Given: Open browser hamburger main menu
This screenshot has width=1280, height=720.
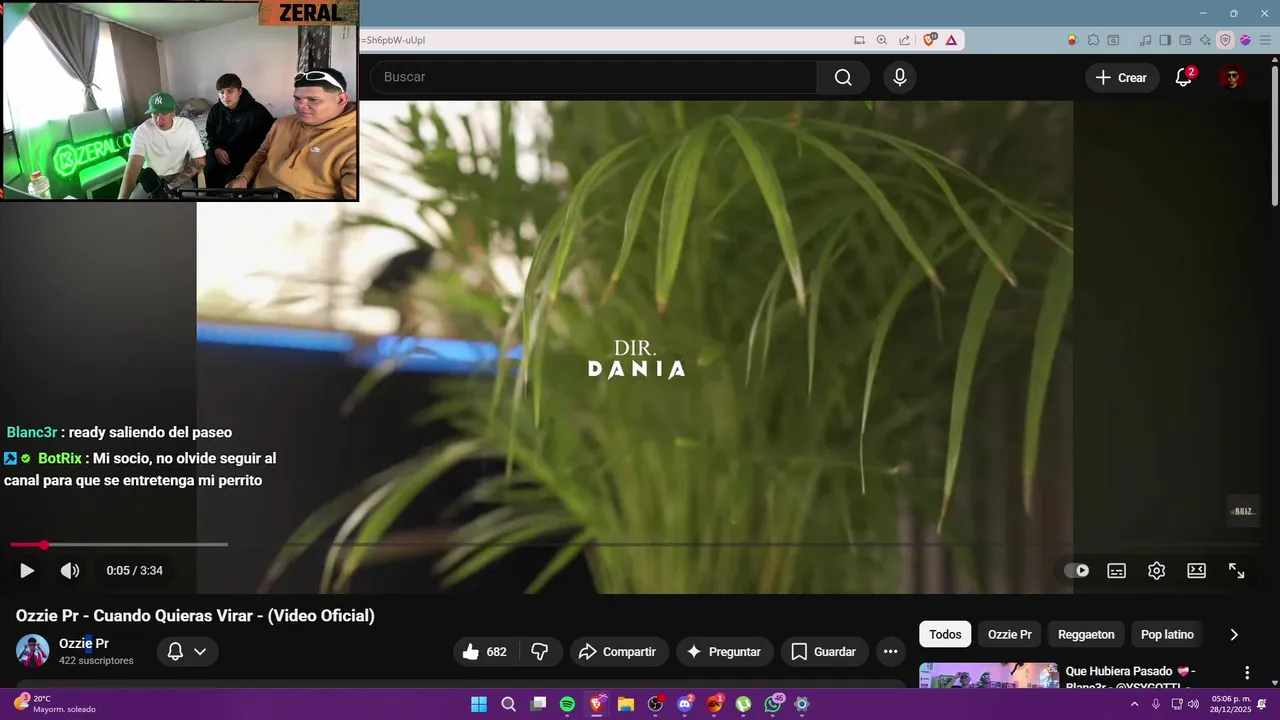Looking at the screenshot, I should coord(1264,40).
